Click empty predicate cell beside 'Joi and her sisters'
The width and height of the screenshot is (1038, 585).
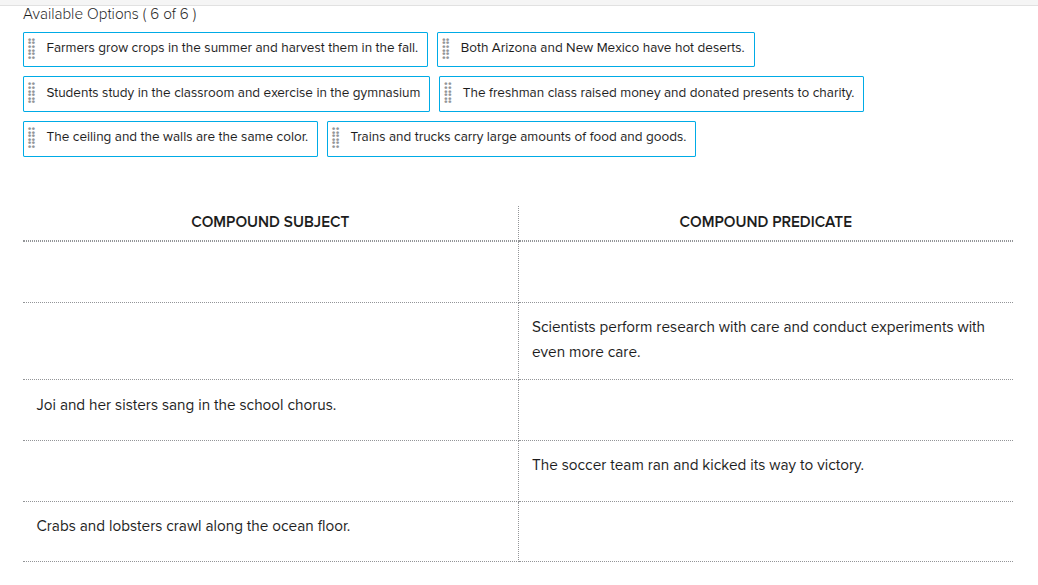(765, 409)
